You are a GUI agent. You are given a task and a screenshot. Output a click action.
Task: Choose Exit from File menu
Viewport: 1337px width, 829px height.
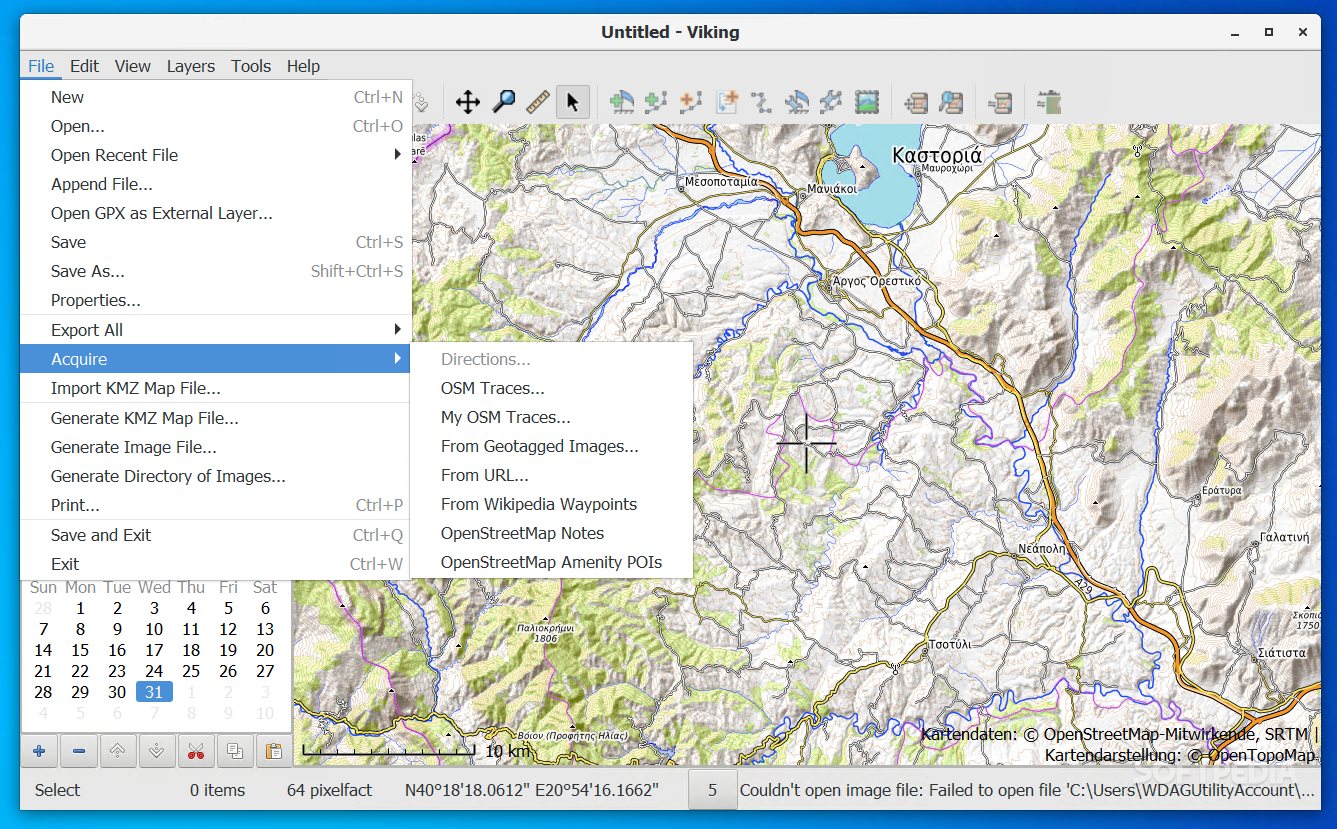pos(216,564)
